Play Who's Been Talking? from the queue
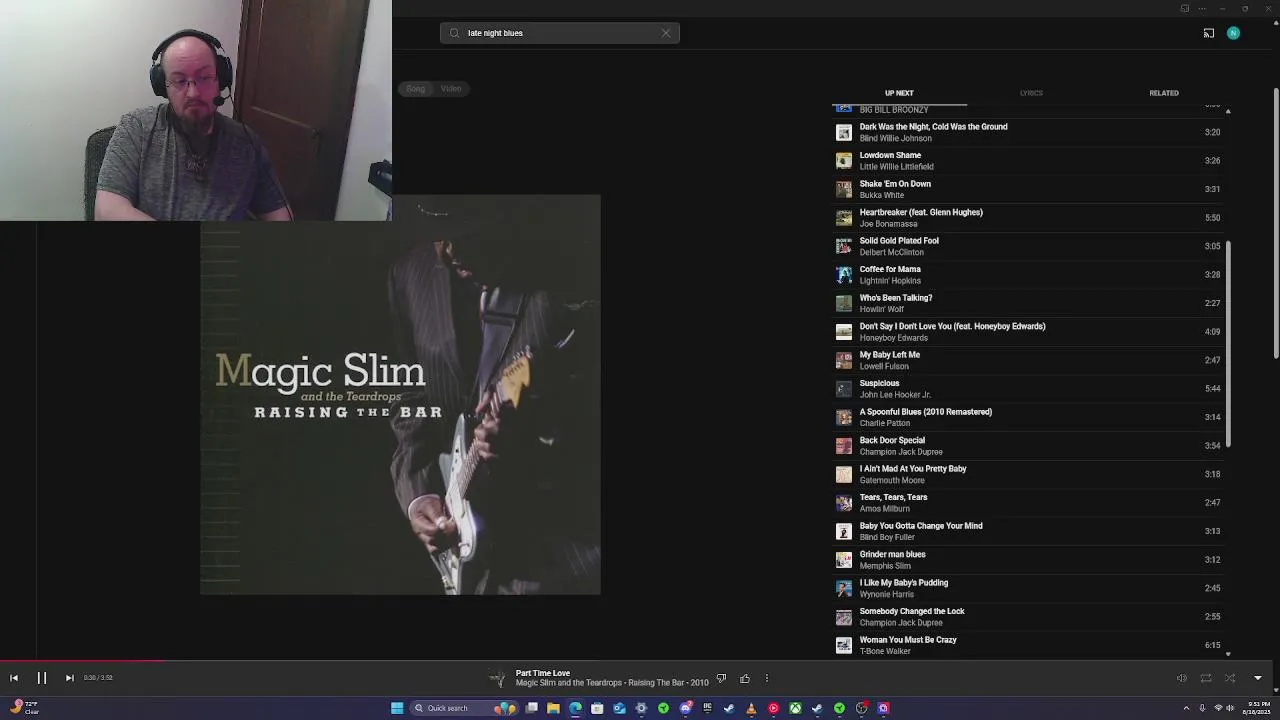Screen dimensions: 1280x720 1028,303
